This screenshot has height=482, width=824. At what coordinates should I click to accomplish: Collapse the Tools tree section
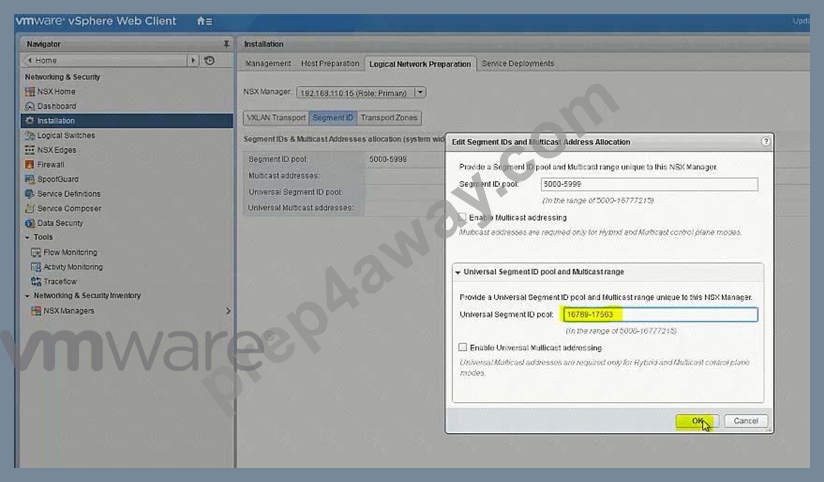27,238
